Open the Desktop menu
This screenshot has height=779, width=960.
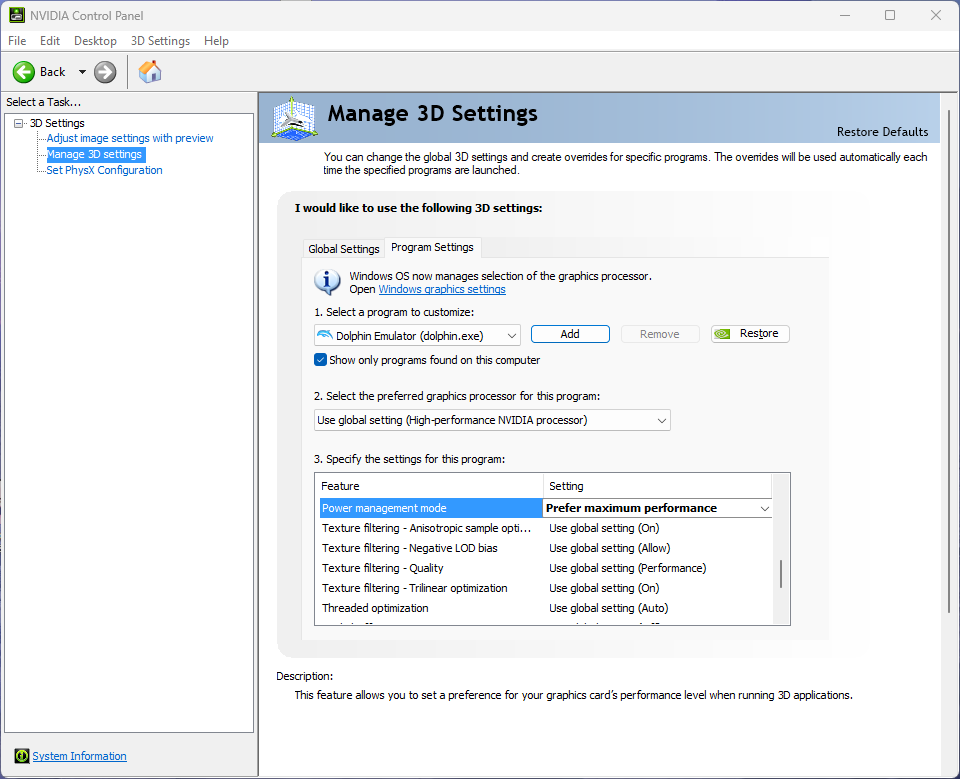(x=96, y=41)
